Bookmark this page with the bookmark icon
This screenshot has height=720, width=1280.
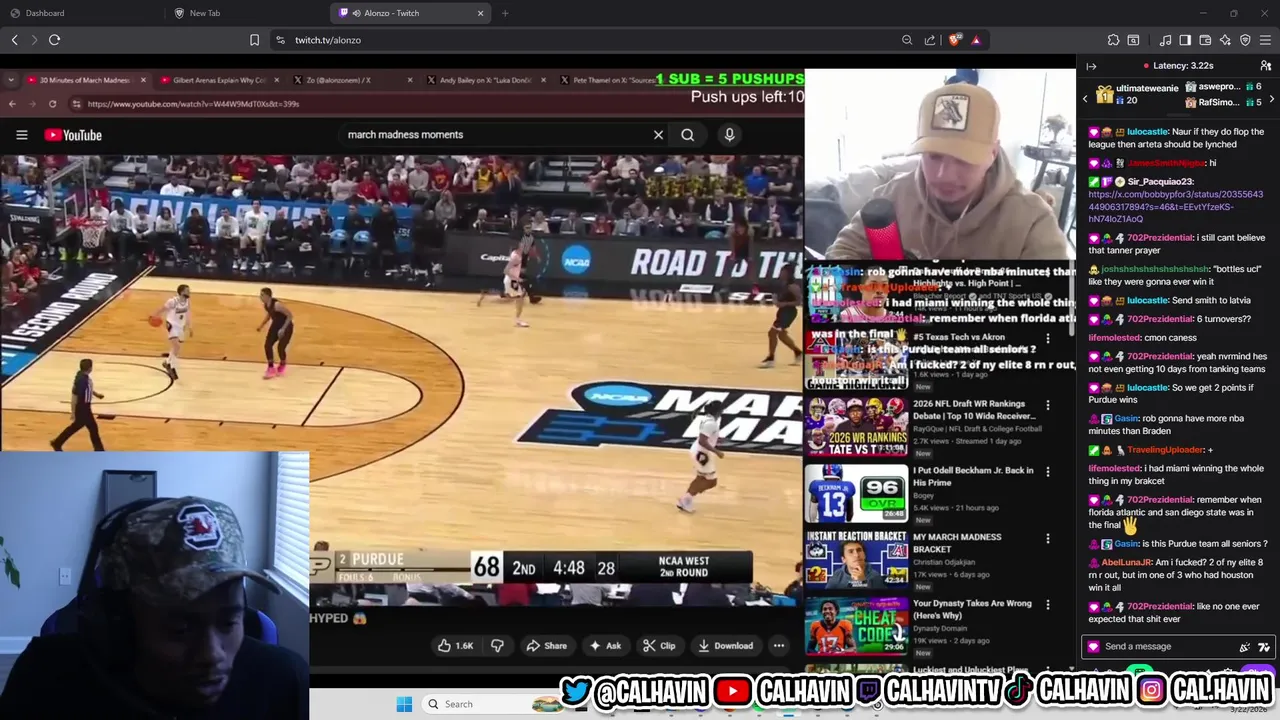(x=254, y=40)
